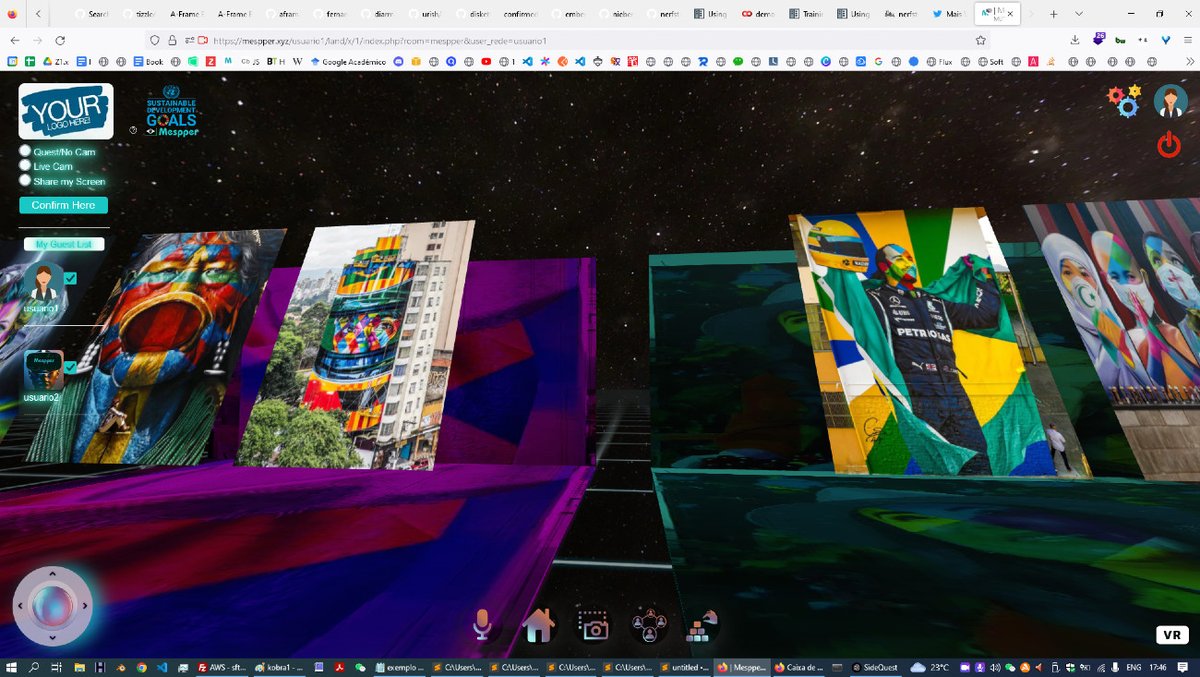Open the Google Acadêmico bookmark
This screenshot has width=1200, height=677.
(349, 61)
